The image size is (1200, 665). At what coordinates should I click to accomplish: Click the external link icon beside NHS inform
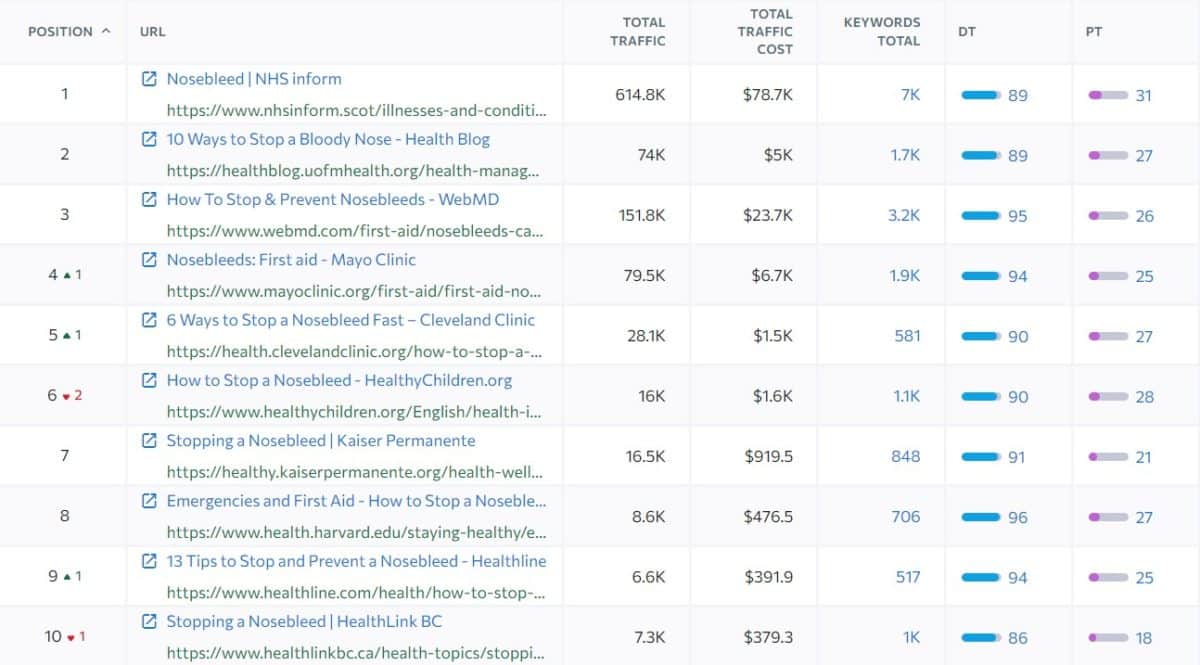[149, 78]
